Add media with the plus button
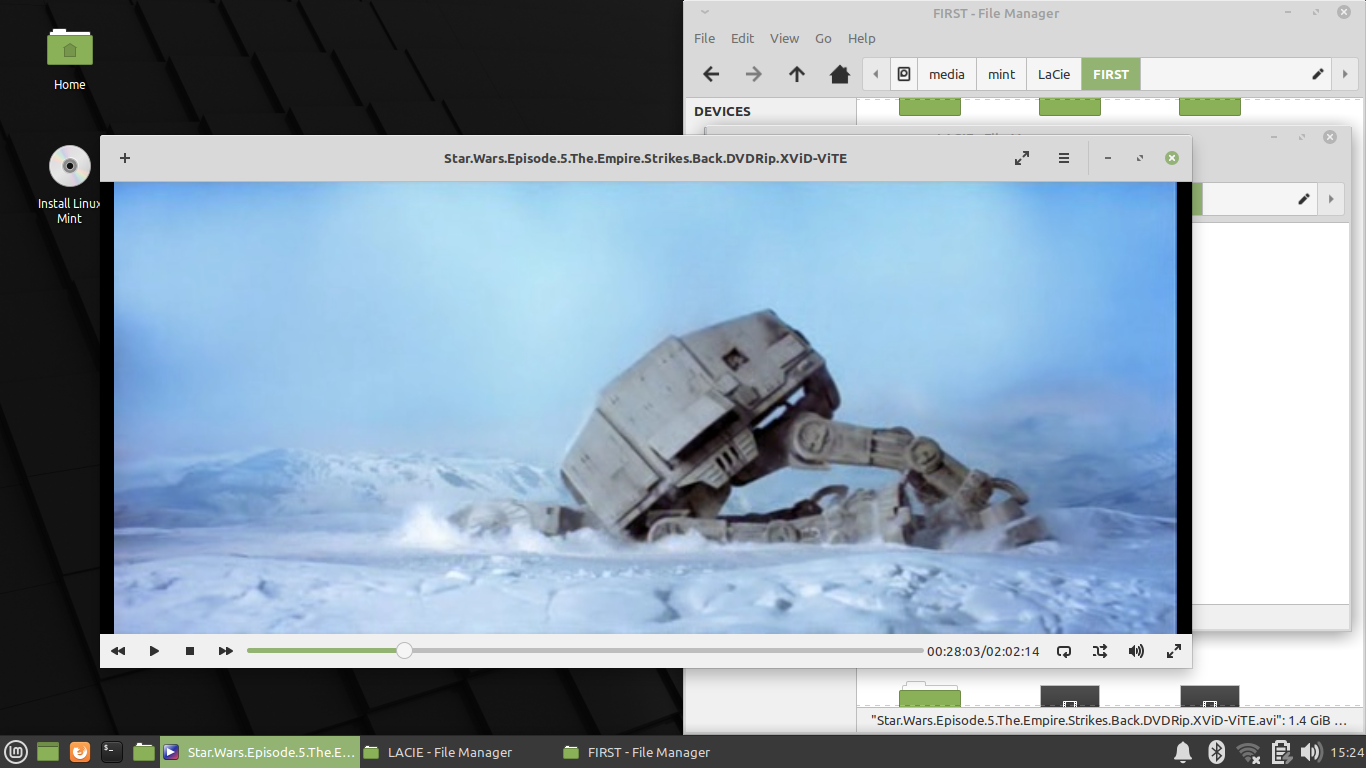 [125, 158]
